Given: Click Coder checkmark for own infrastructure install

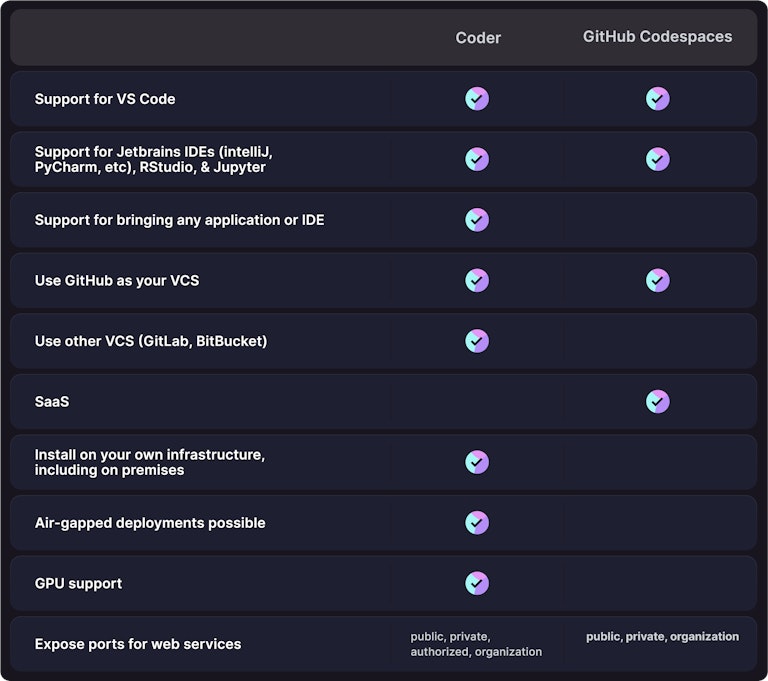Looking at the screenshot, I should click(477, 462).
